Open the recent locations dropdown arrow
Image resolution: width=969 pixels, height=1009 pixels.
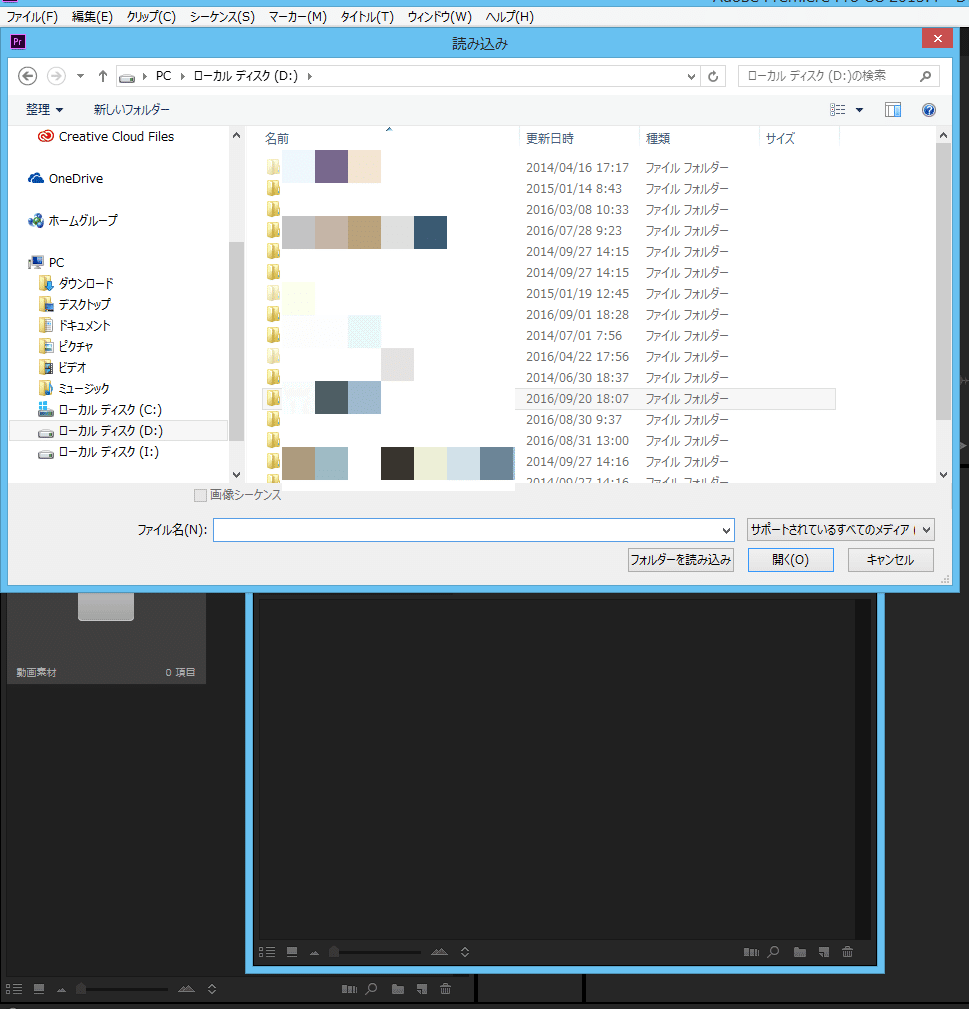click(80, 76)
